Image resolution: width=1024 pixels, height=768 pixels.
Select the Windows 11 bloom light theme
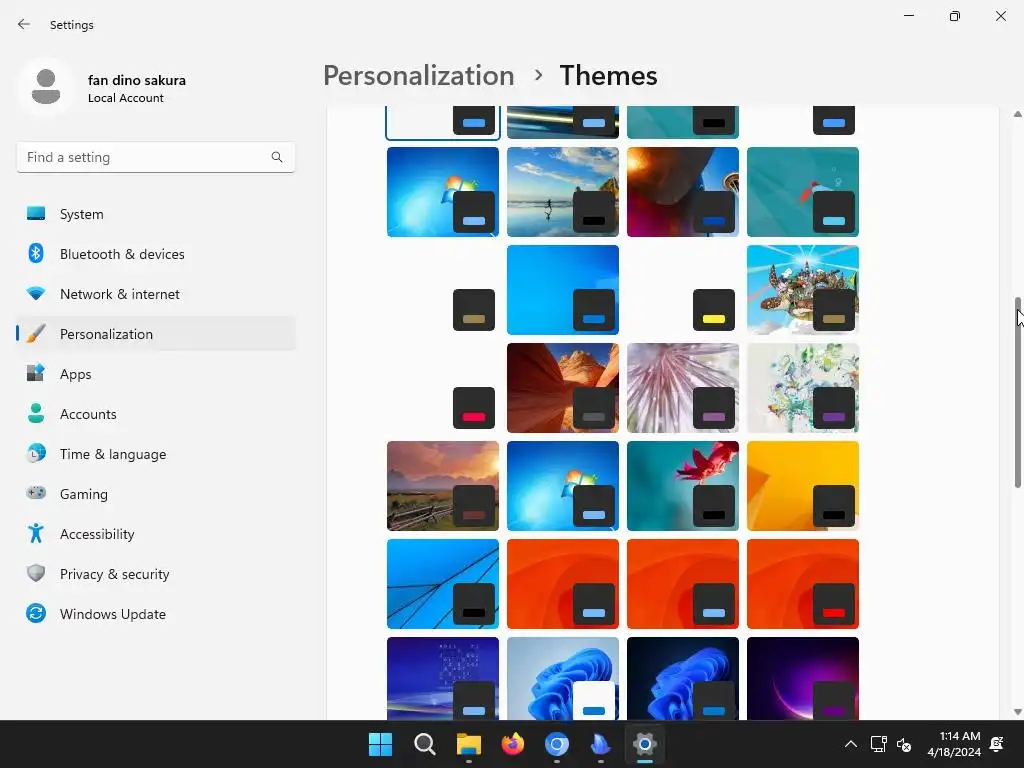(x=562, y=679)
